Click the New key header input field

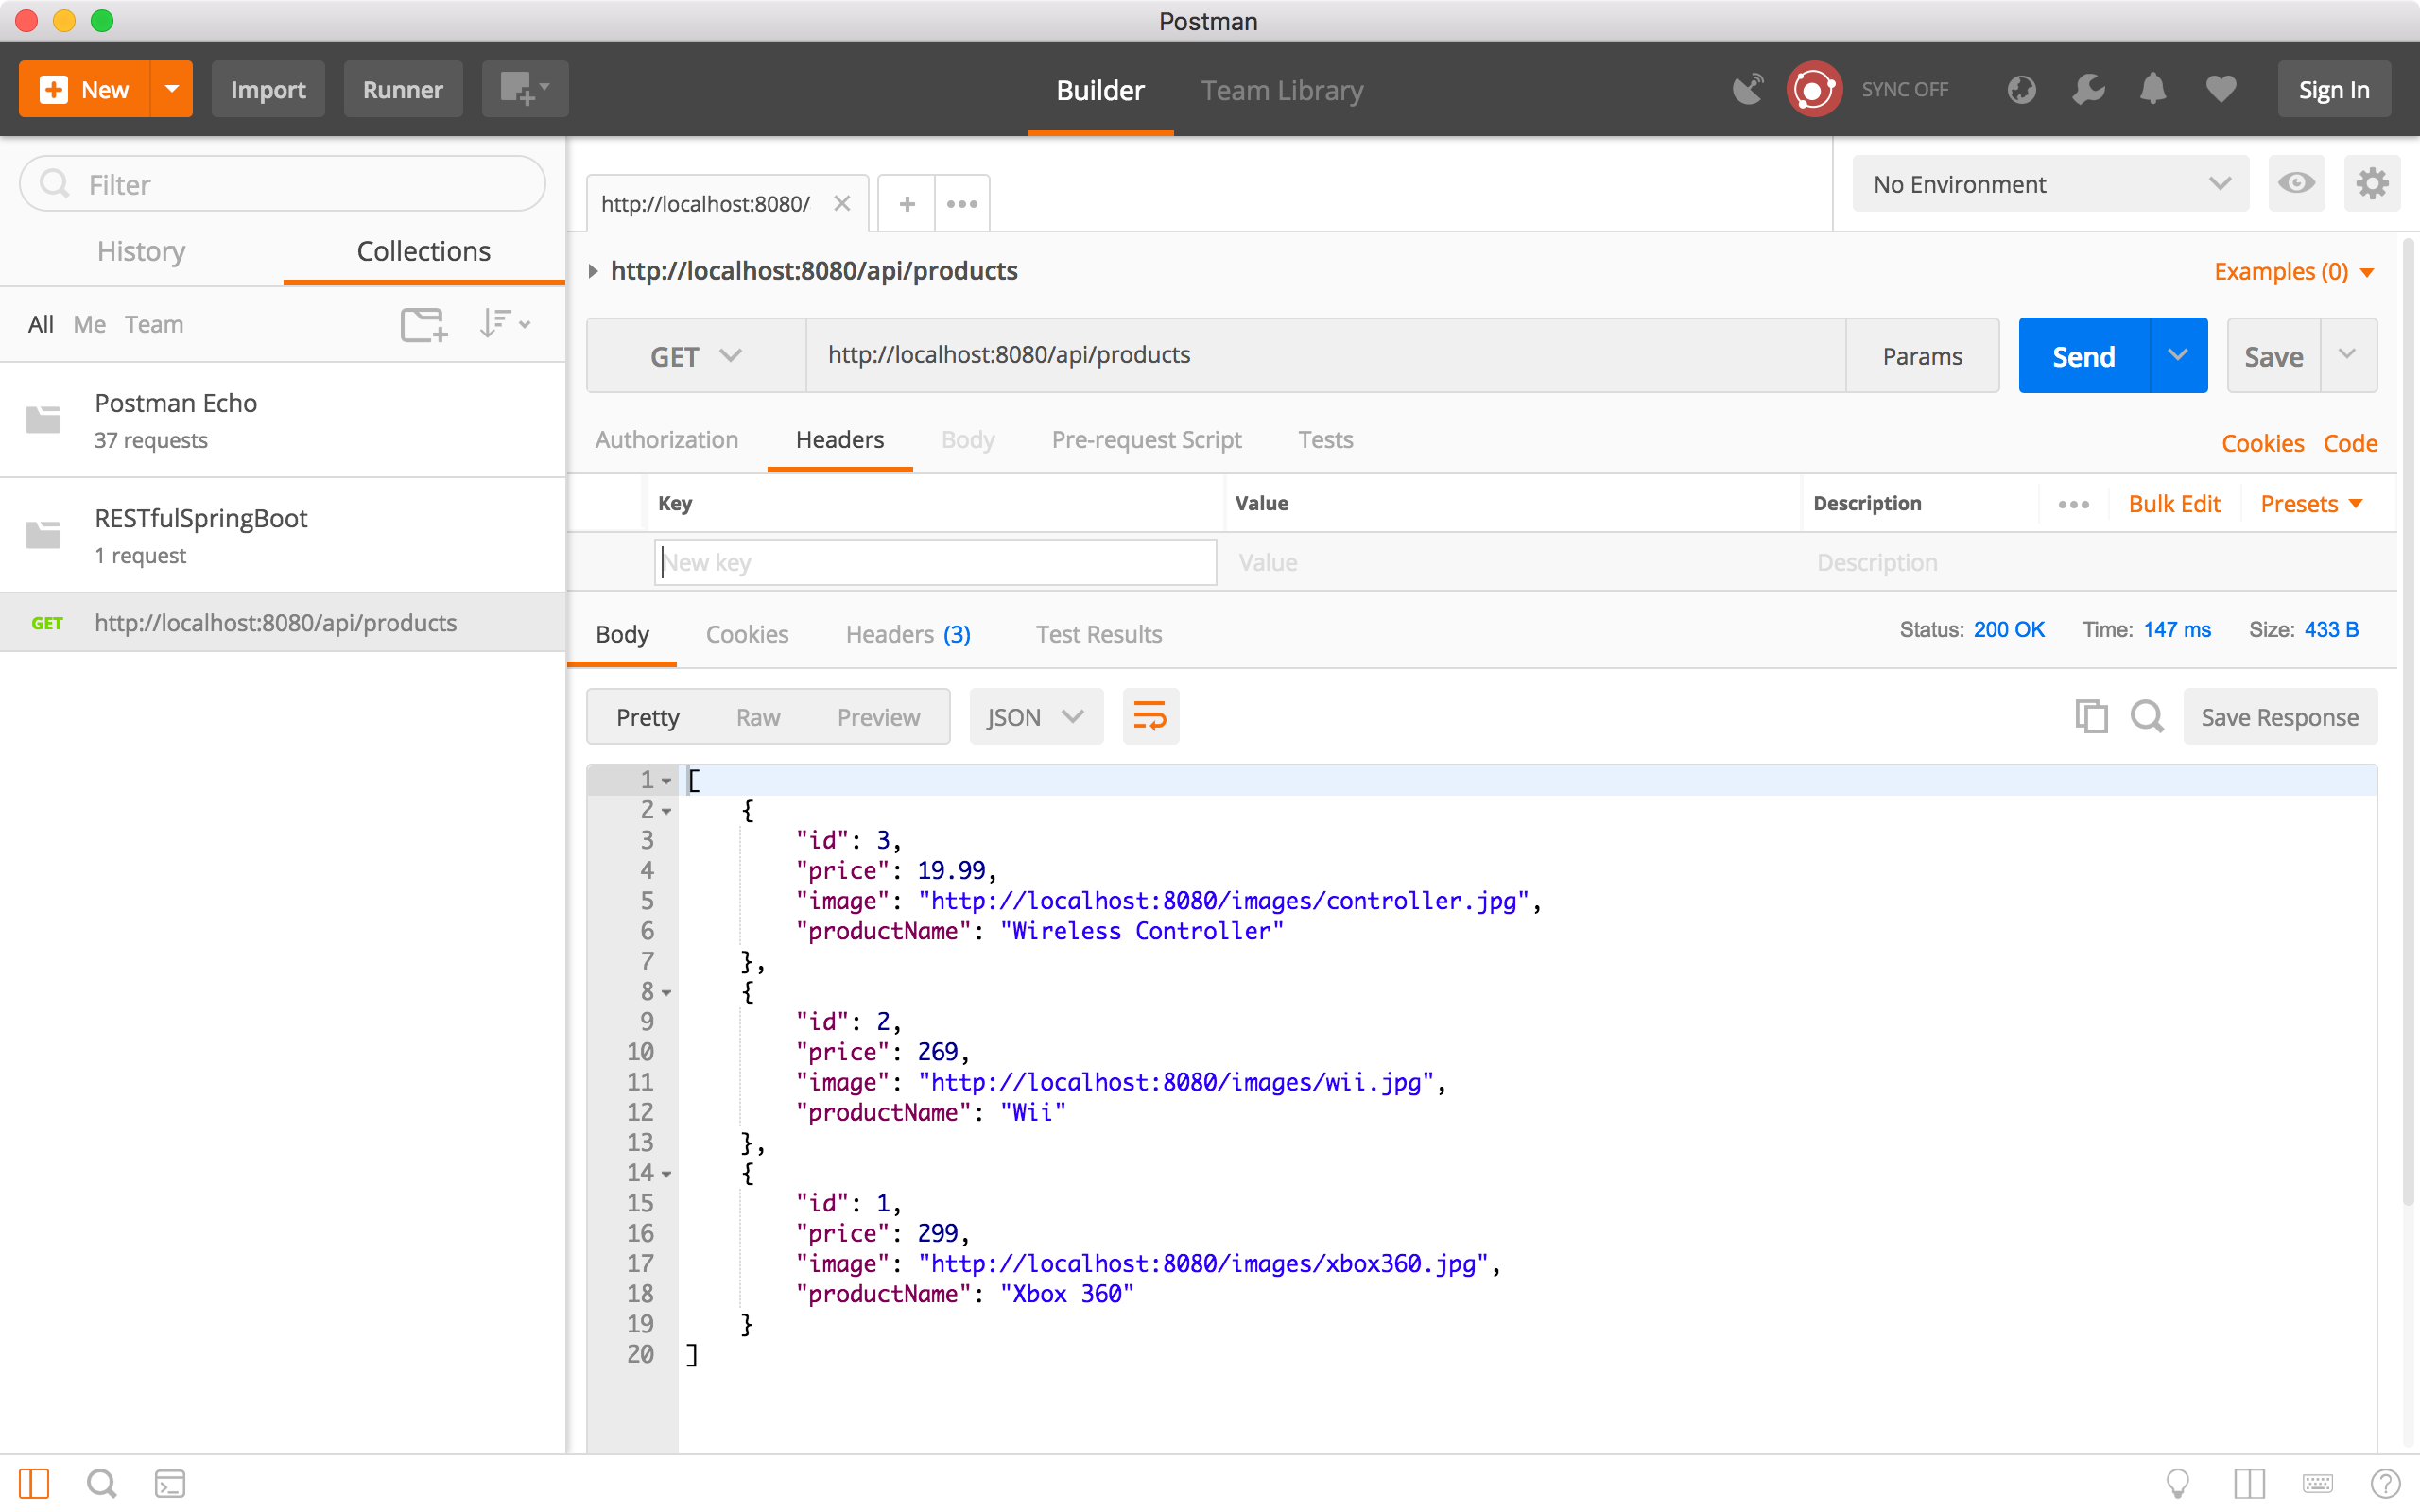coord(935,562)
